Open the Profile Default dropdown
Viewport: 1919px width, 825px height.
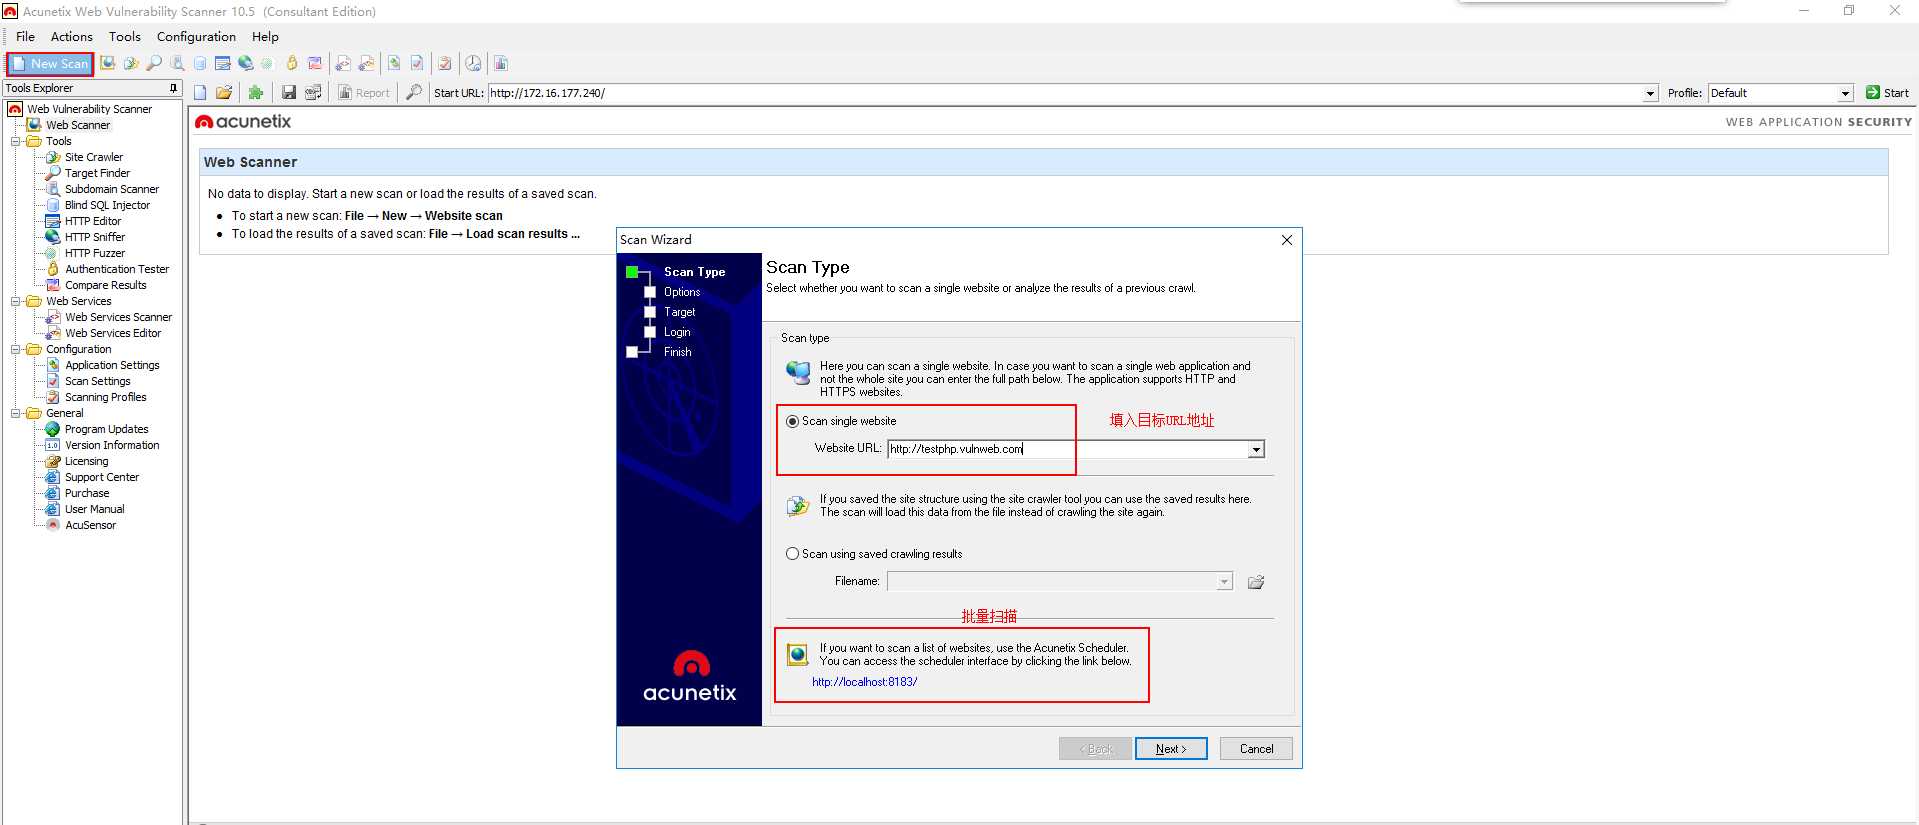(x=1845, y=94)
